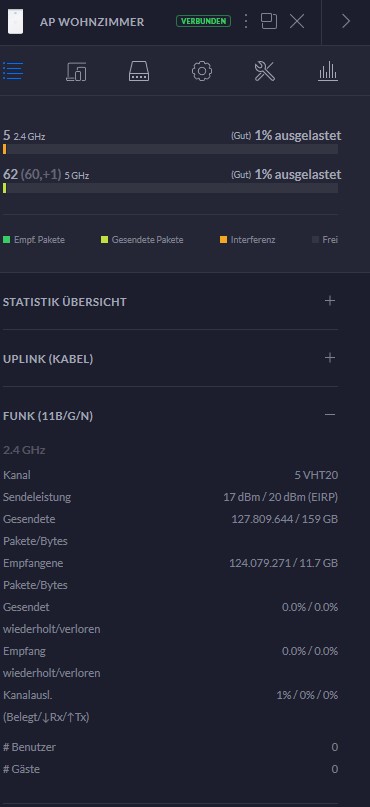This screenshot has width=370, height=807.
Task: Expand the Statistik Übersicht section
Action: coord(330,301)
